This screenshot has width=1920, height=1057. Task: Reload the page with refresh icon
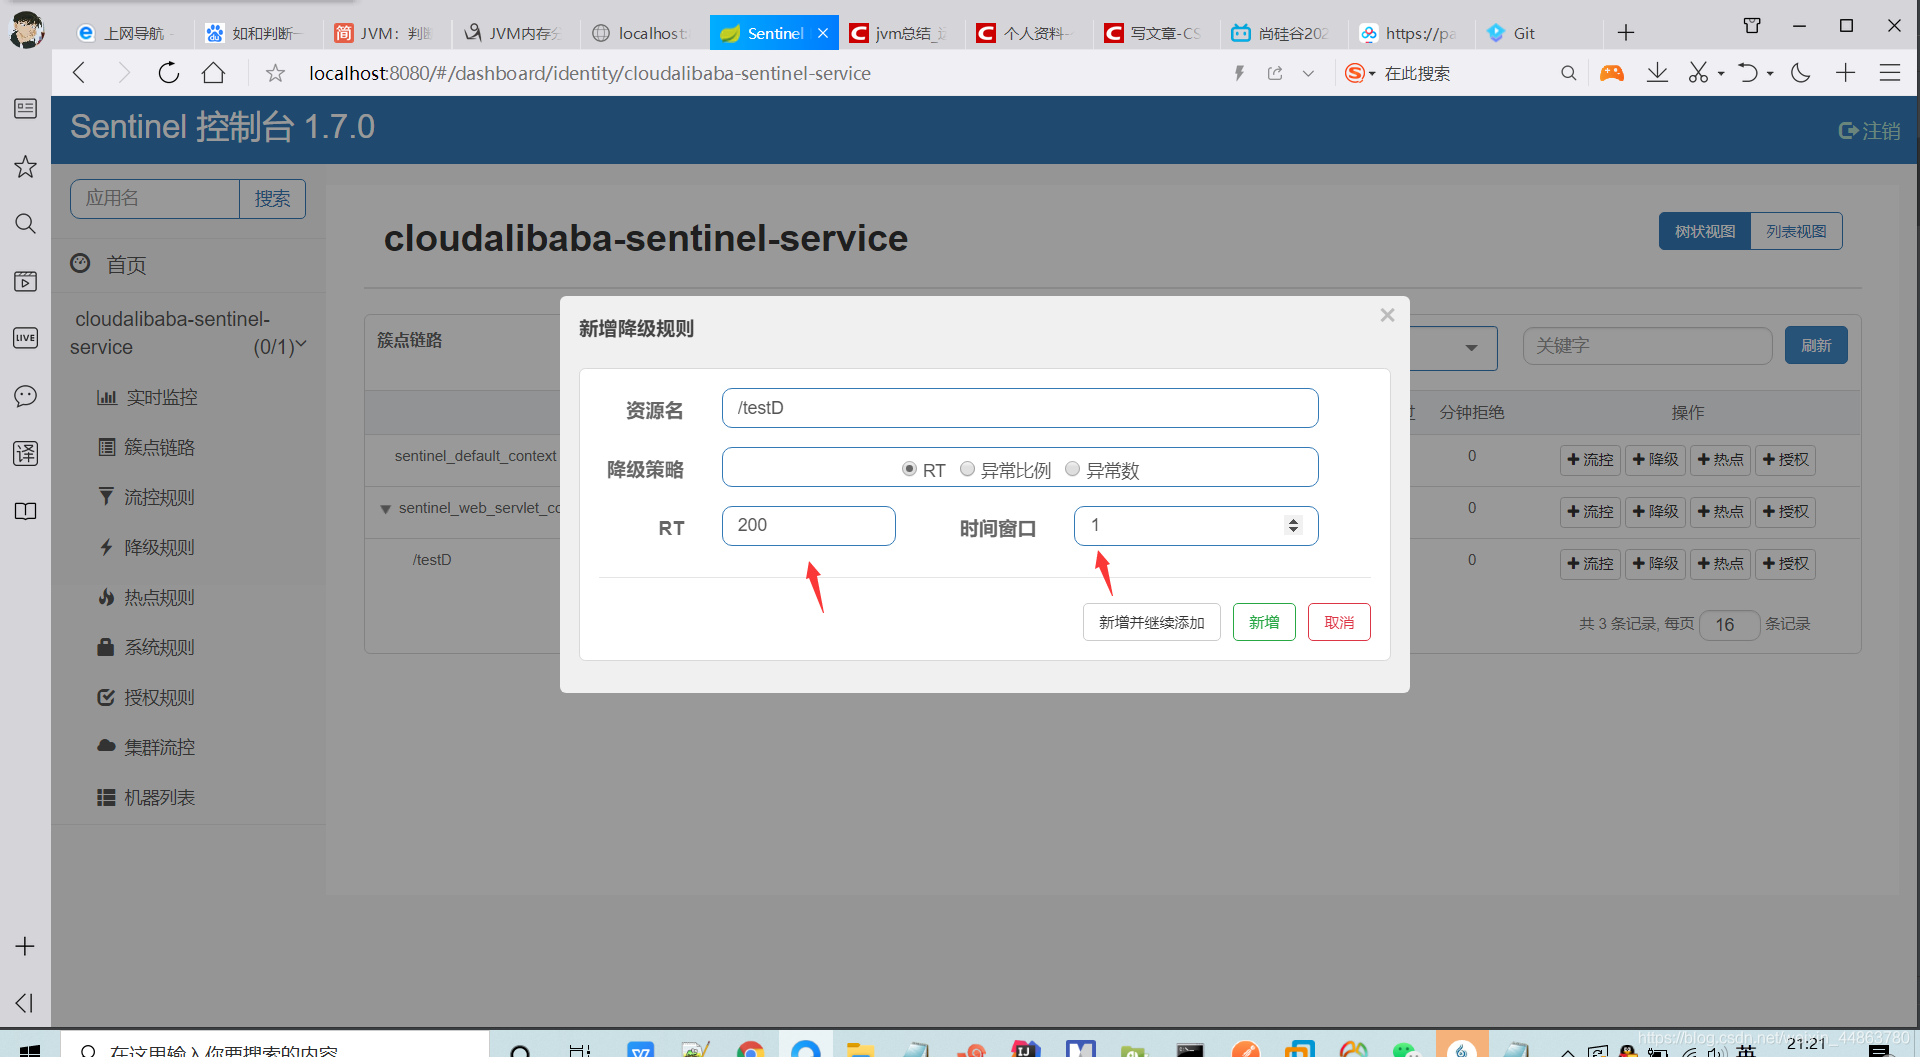point(169,73)
